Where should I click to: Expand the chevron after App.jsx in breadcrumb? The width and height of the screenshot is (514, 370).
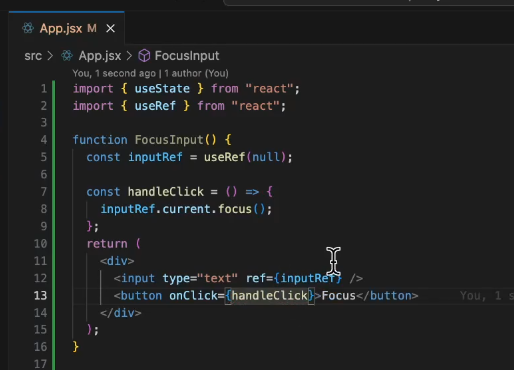pyautogui.click(x=129, y=56)
